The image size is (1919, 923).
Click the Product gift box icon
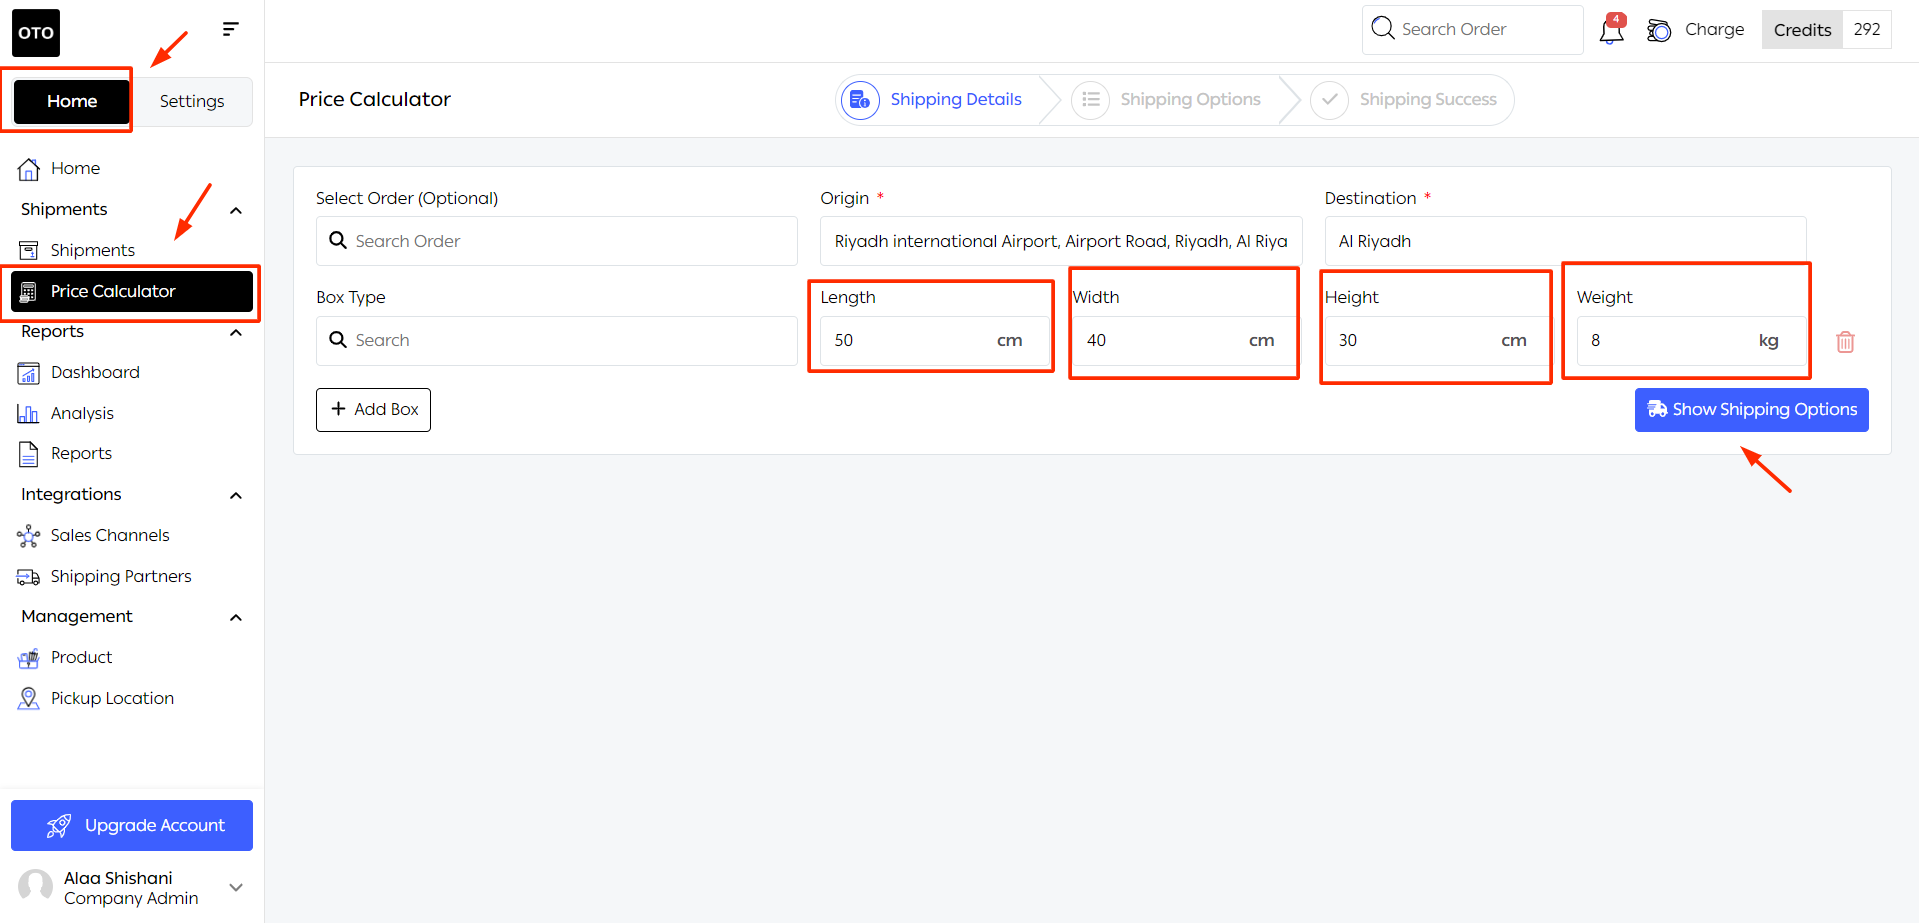[x=29, y=658]
